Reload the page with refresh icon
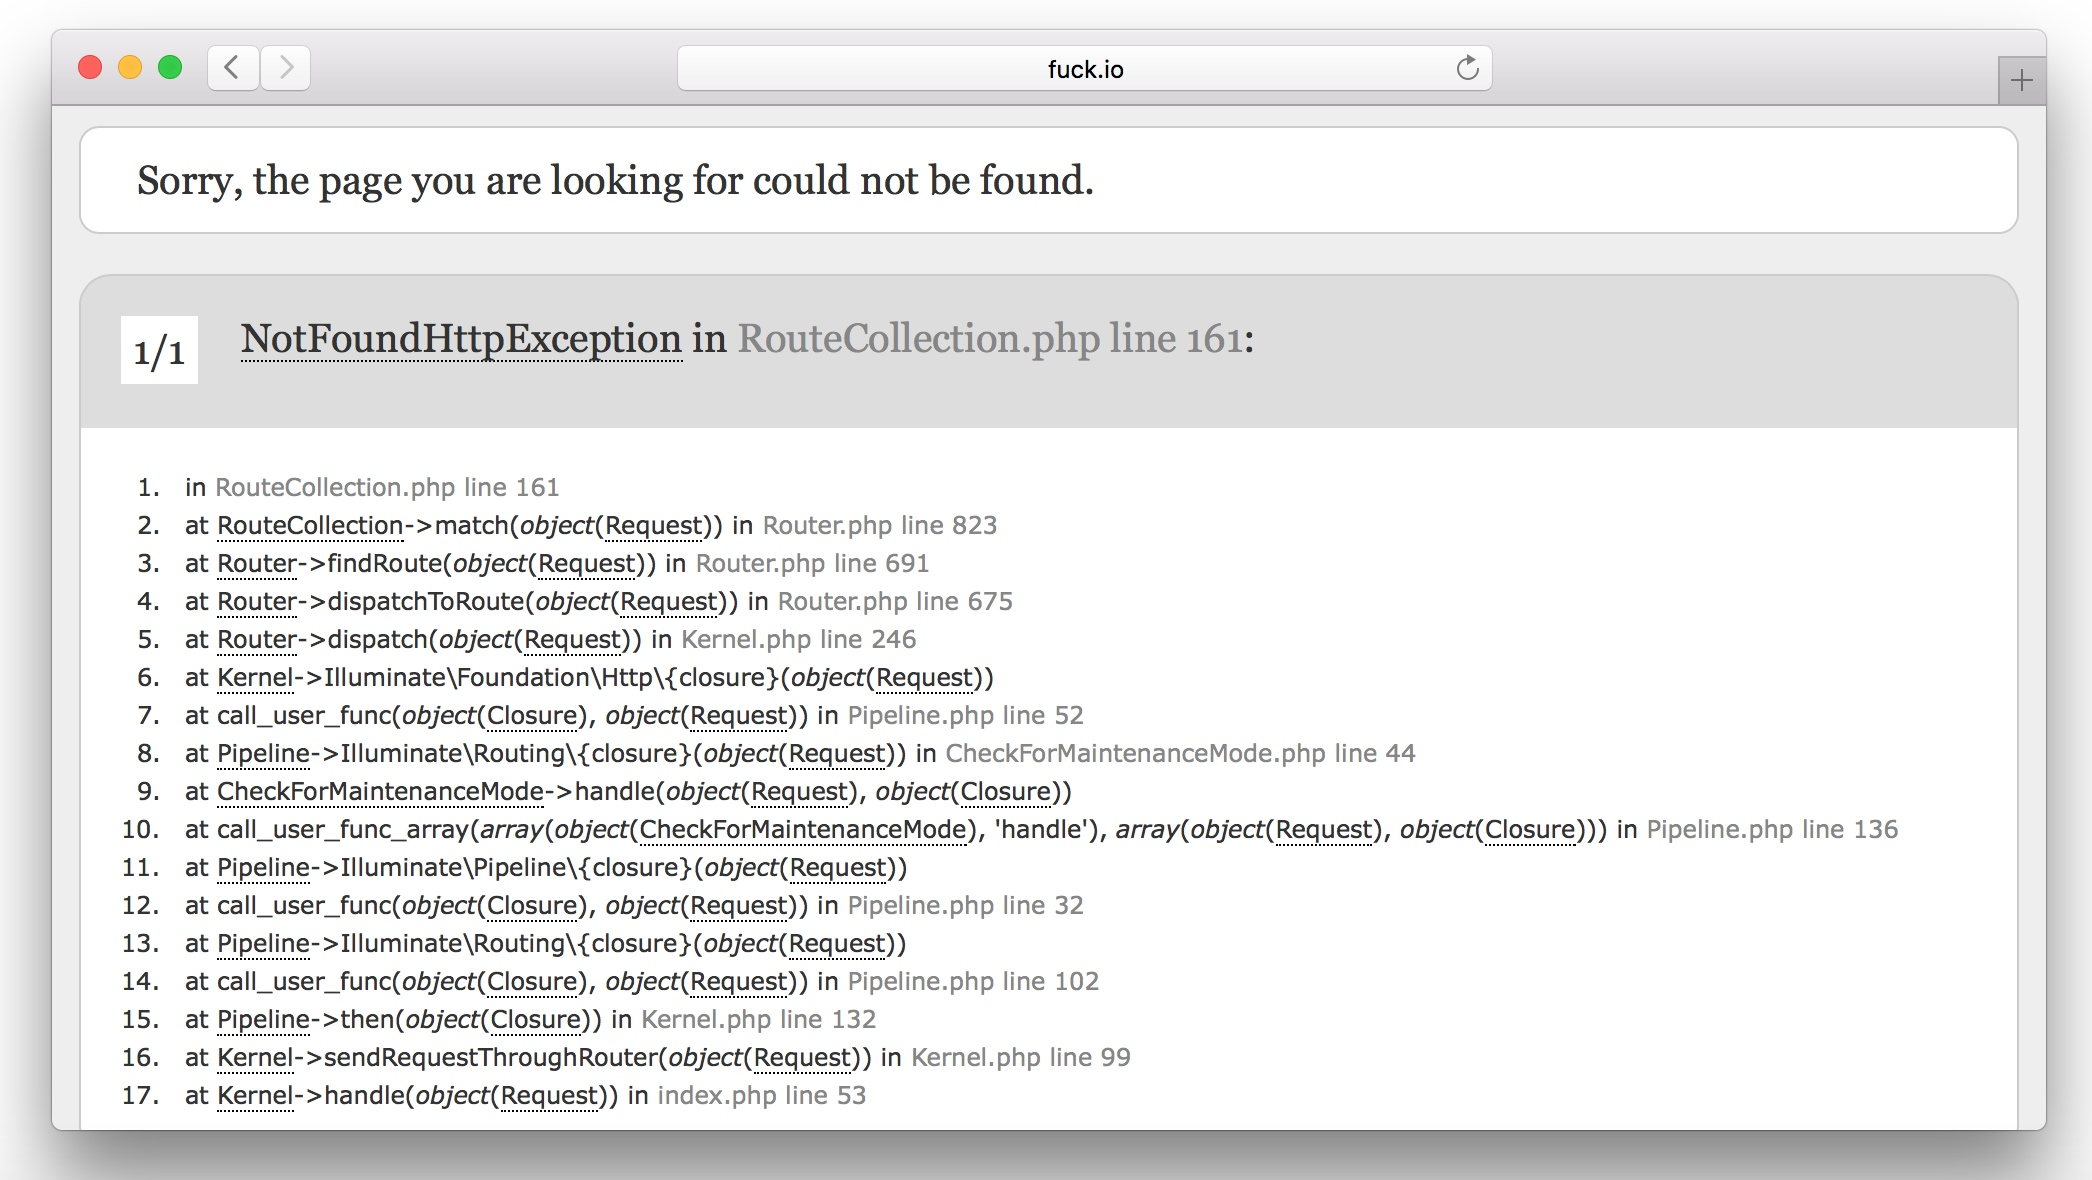2092x1180 pixels. click(x=1466, y=68)
